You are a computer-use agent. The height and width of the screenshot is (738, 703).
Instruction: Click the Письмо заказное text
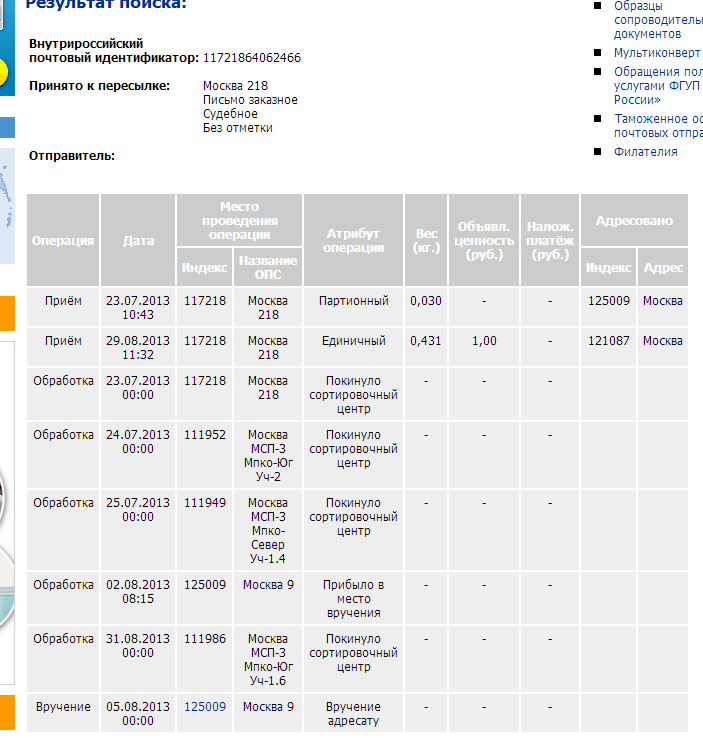coord(250,100)
